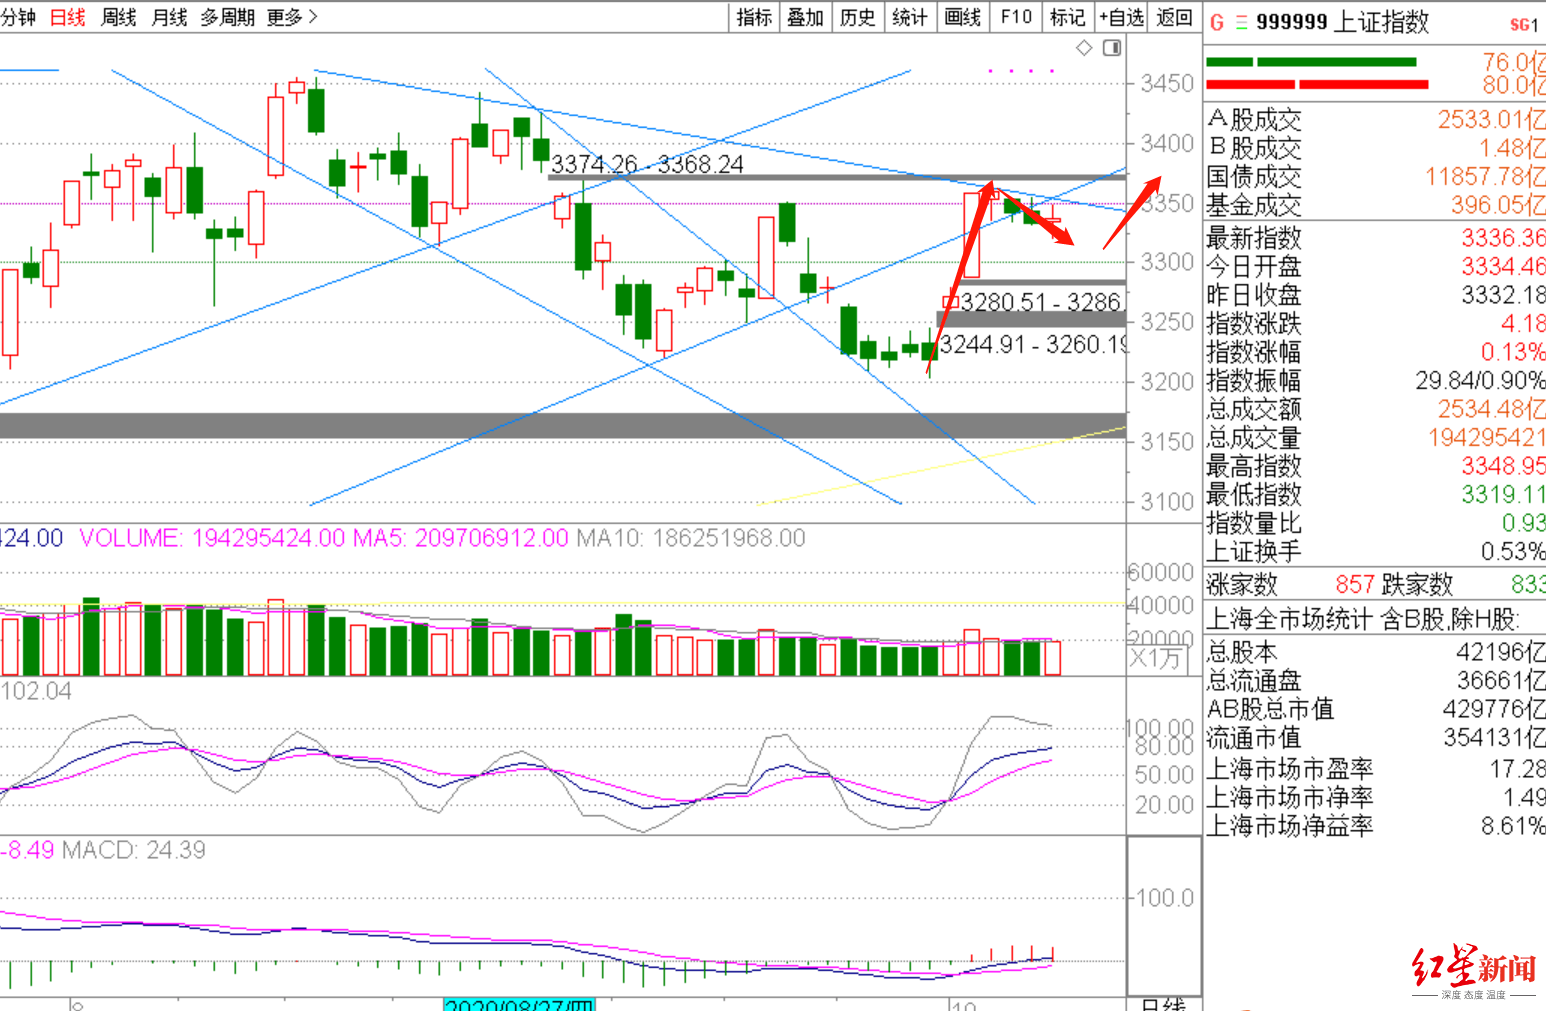1546x1011 pixels.
Task: Click the B股成交 row
Action: click(1375, 148)
